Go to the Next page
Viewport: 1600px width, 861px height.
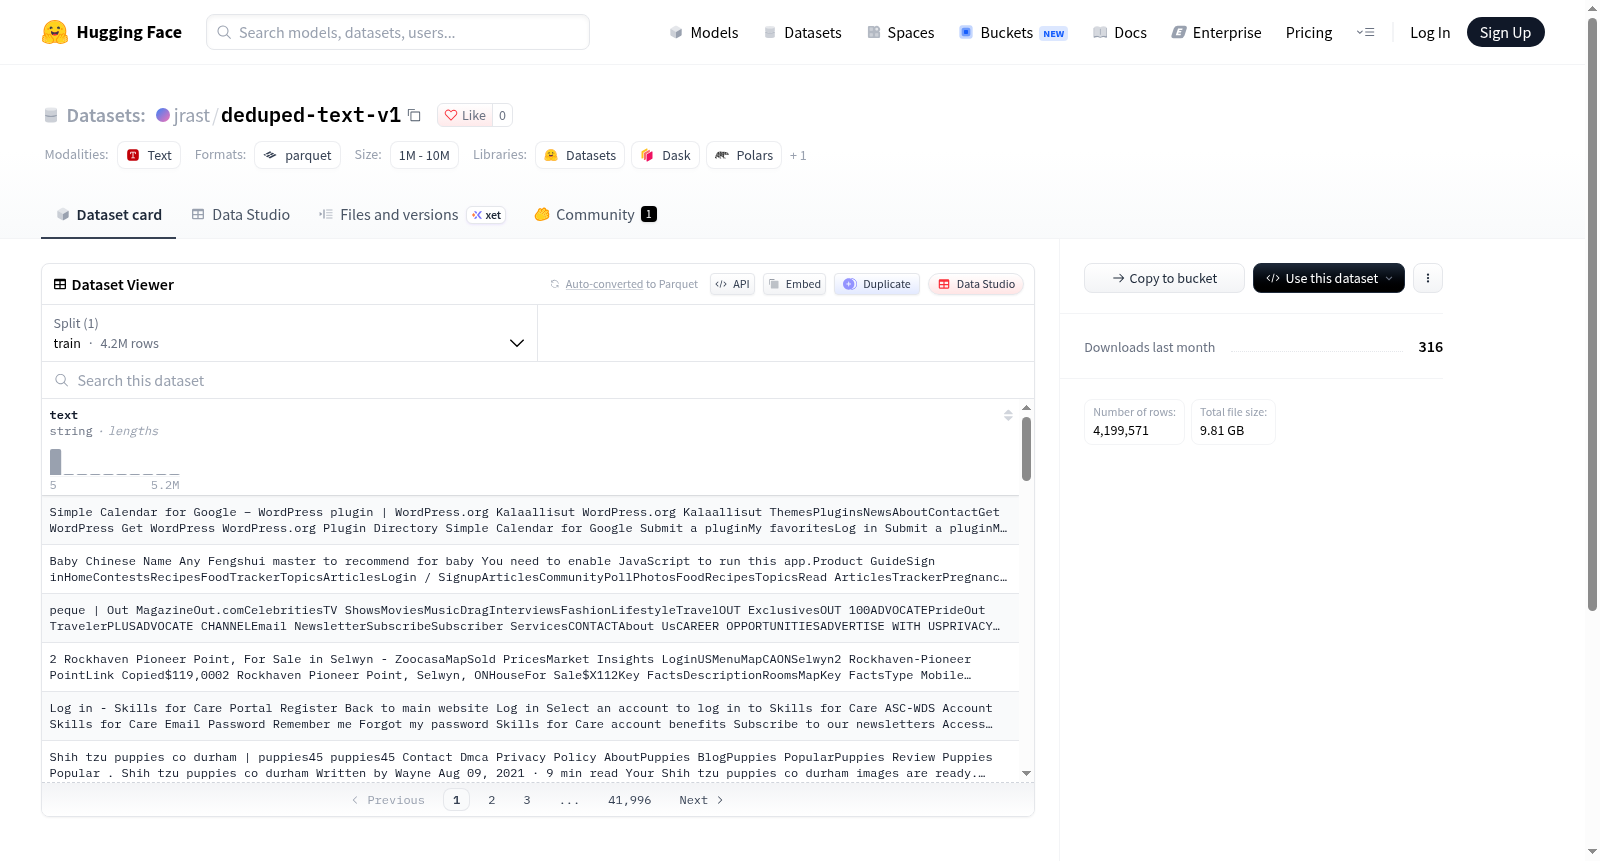click(x=701, y=800)
